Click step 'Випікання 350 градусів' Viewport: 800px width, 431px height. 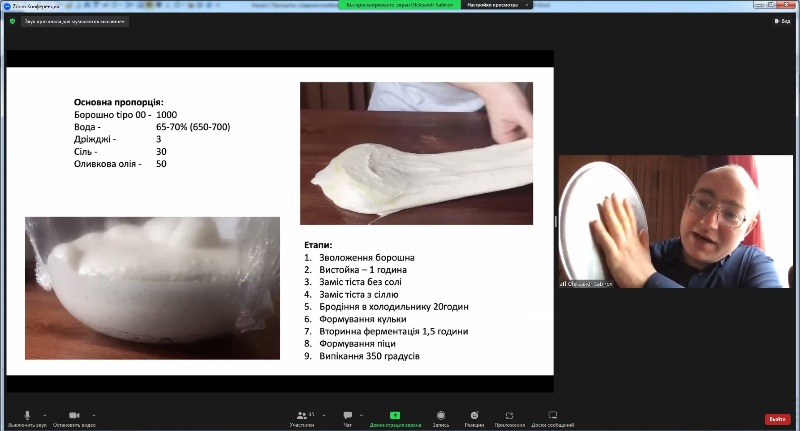369,356
